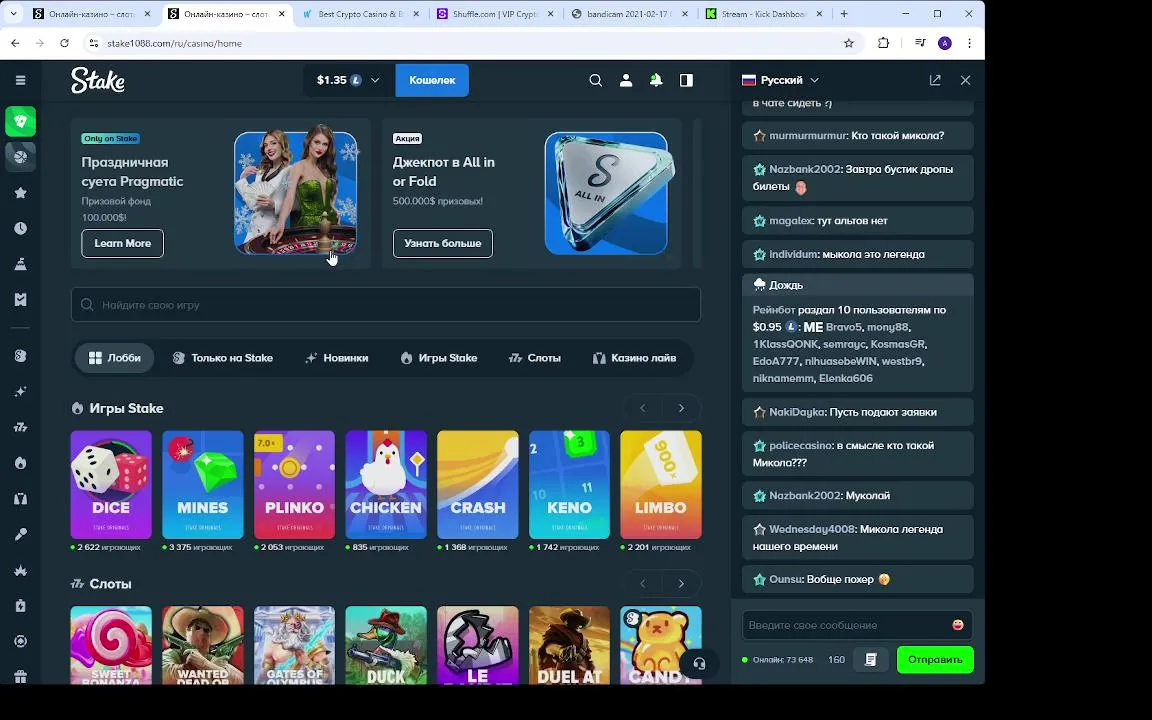This screenshot has width=1152, height=720.
Task: Open the search magnifier in header
Action: click(596, 80)
